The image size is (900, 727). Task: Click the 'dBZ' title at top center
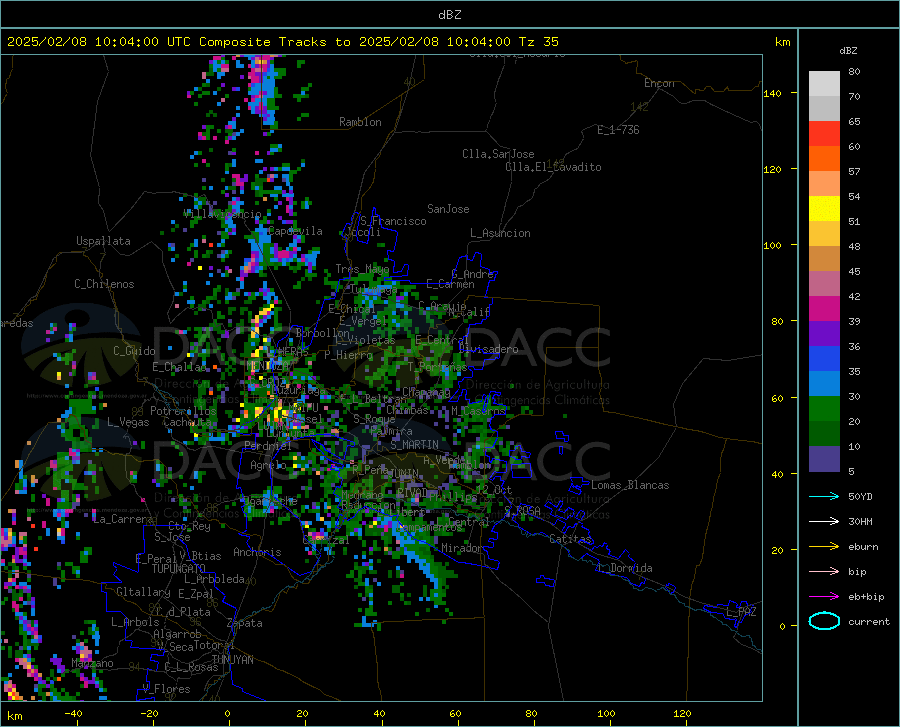(449, 15)
